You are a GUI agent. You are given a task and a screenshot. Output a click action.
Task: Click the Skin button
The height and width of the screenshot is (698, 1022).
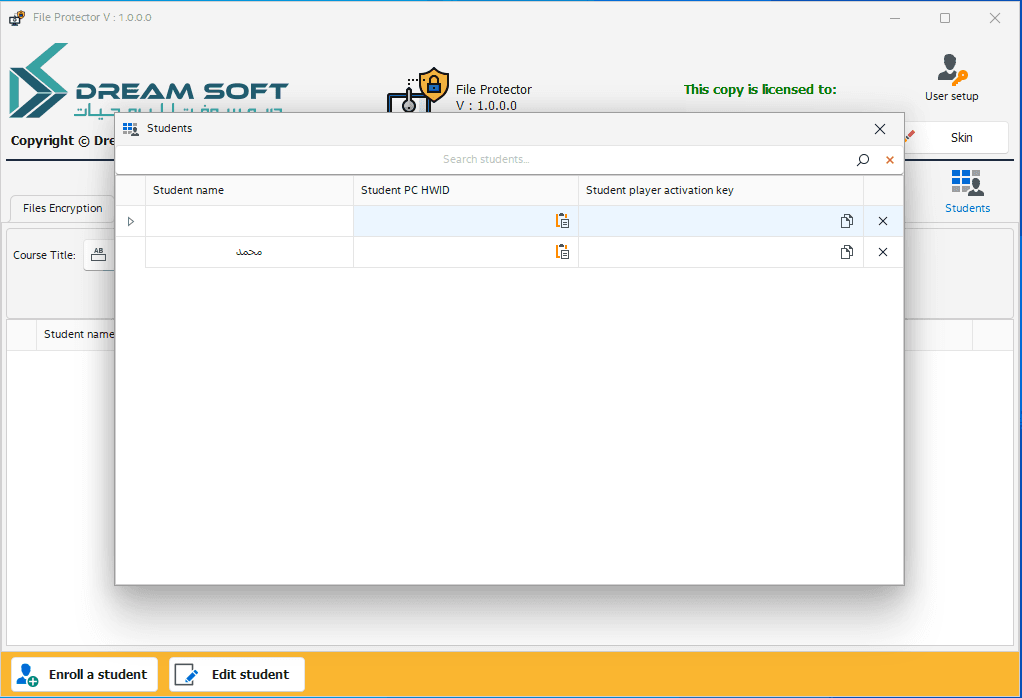[961, 138]
